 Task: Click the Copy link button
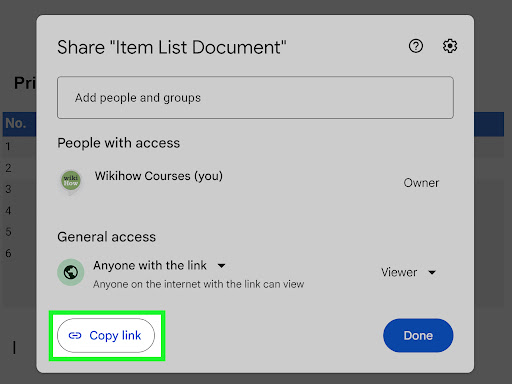(106, 335)
